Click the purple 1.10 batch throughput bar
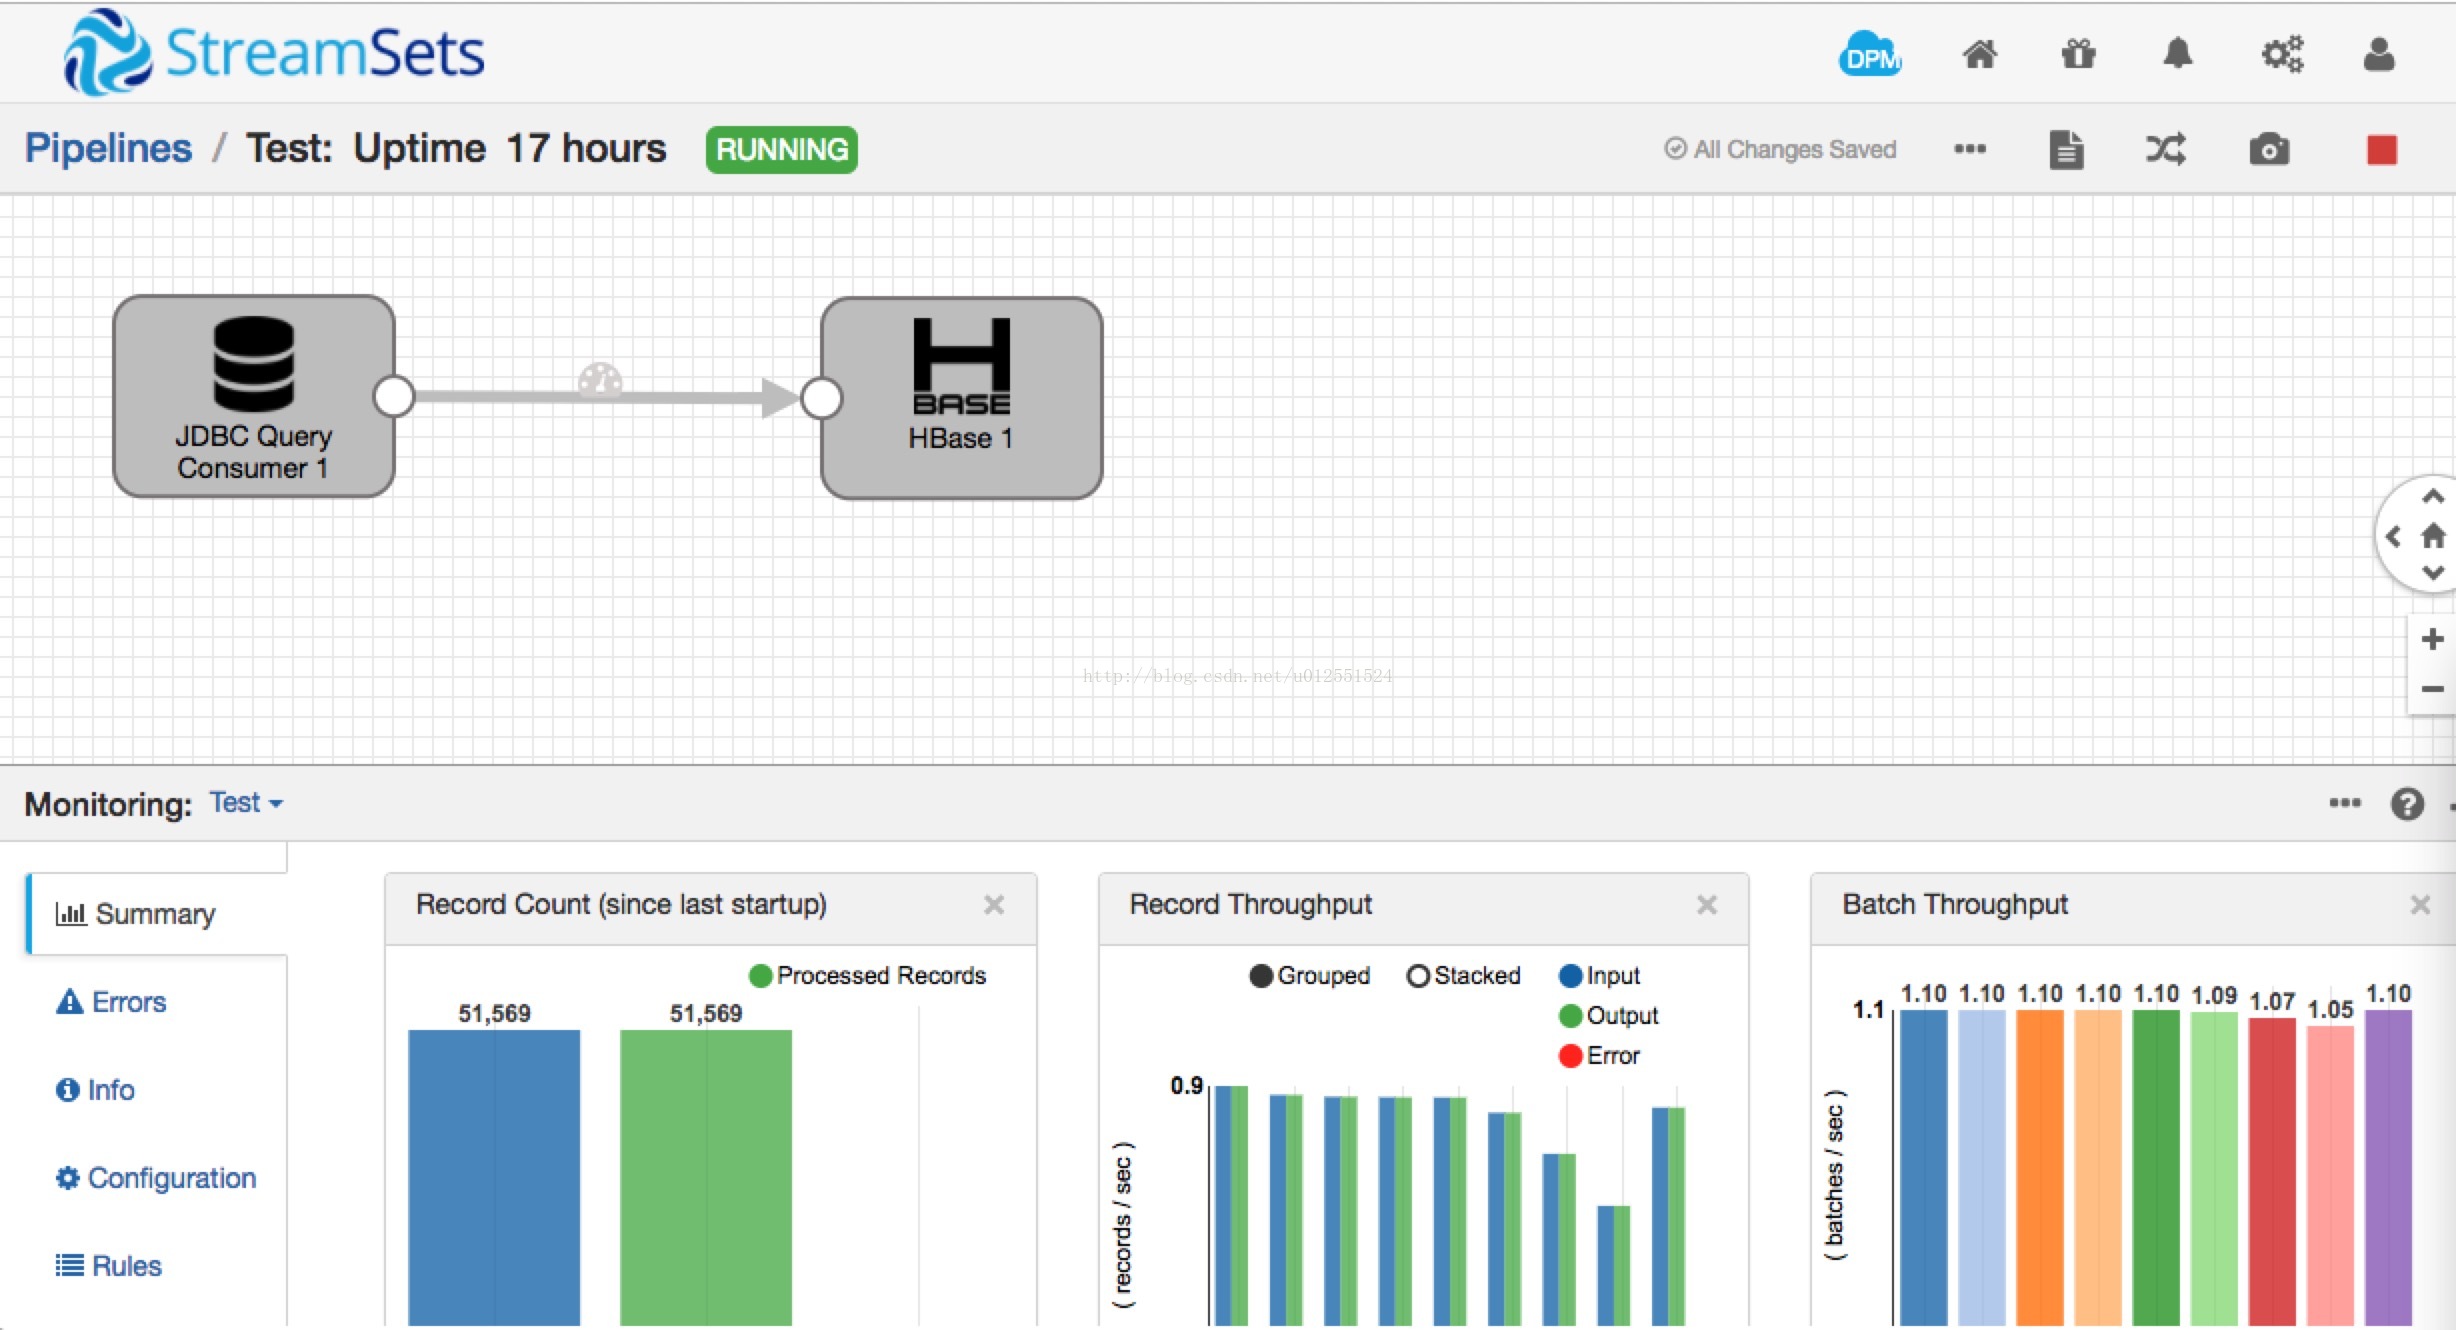This screenshot has height=1330, width=2456. [x=2388, y=1168]
